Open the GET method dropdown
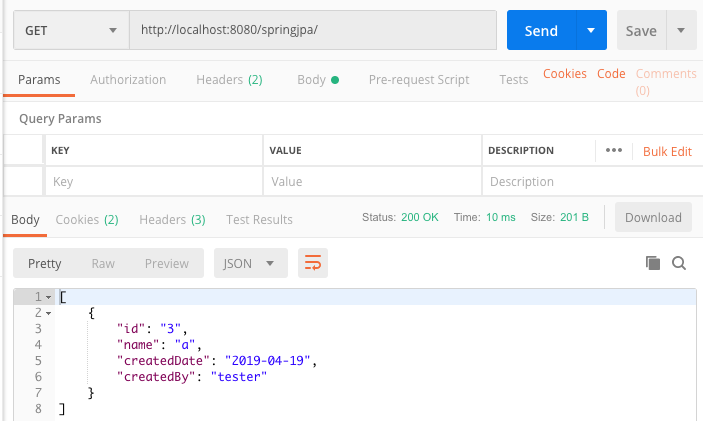Viewport: 703px width, 421px height. [71, 30]
